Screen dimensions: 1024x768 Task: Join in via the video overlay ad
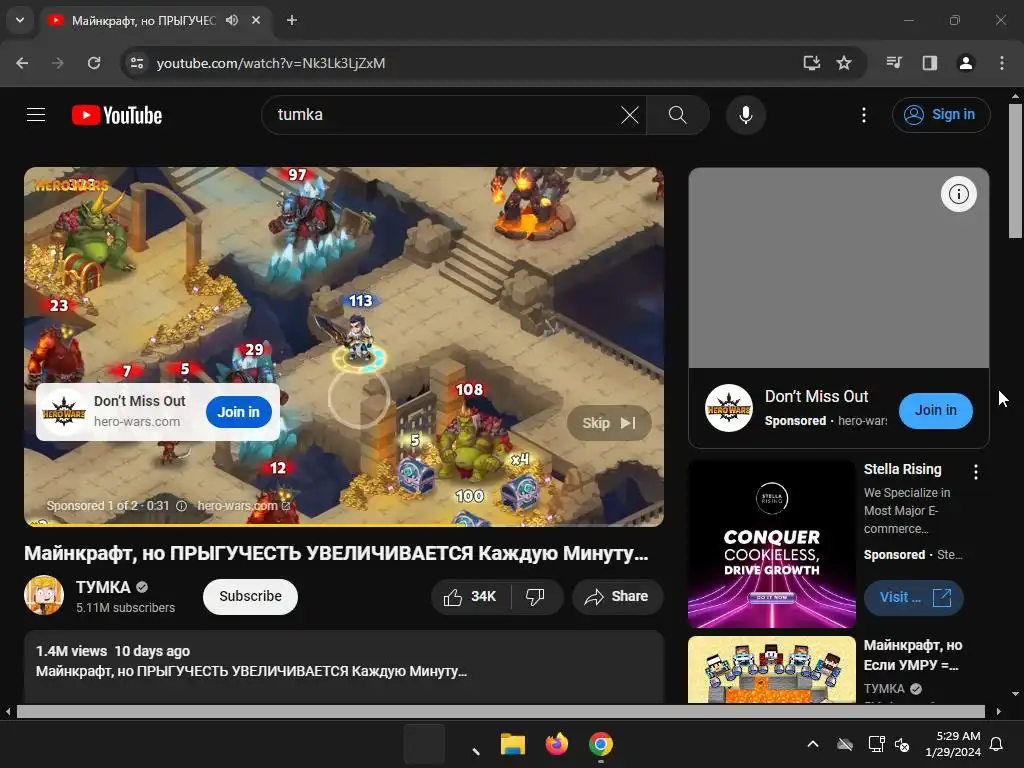(x=238, y=412)
